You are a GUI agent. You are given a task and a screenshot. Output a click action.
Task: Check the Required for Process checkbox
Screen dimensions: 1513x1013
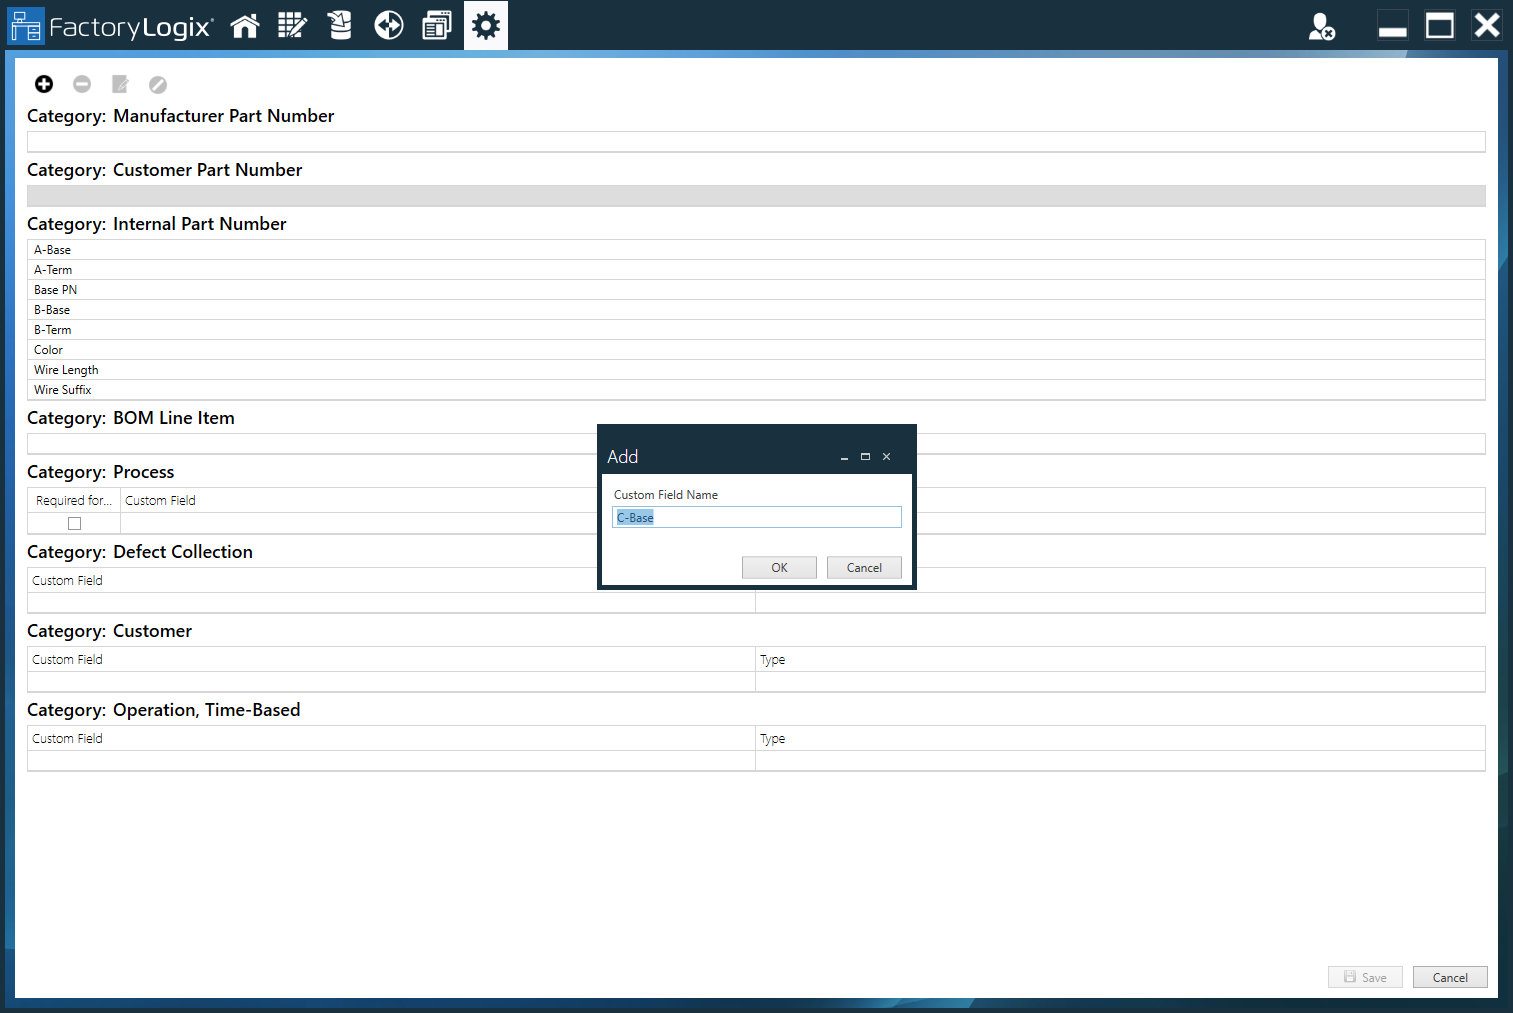pos(73,522)
